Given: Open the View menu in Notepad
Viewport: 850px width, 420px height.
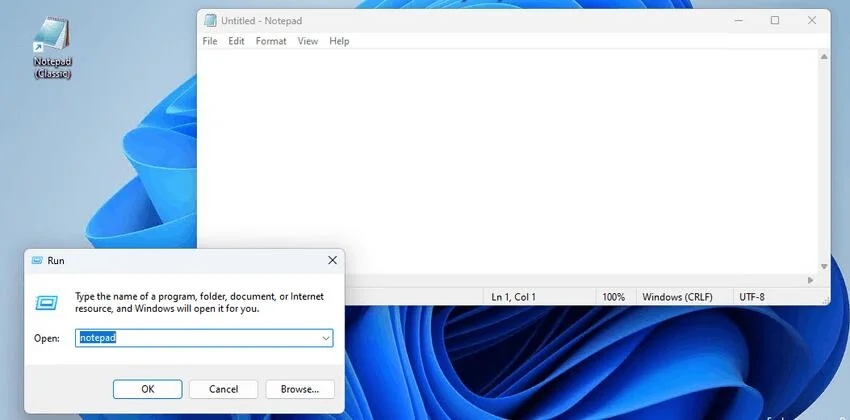Looking at the screenshot, I should (307, 41).
